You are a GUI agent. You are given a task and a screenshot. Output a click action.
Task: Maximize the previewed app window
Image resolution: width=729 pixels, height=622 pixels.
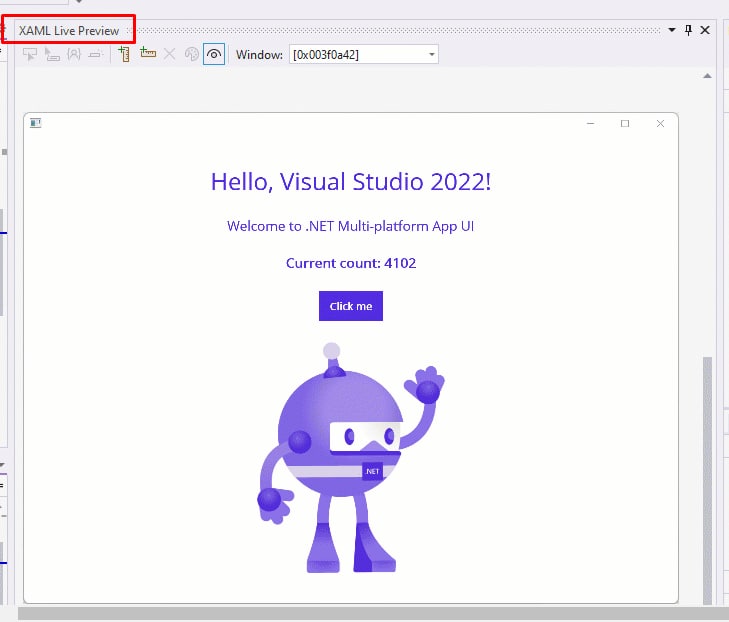(625, 123)
